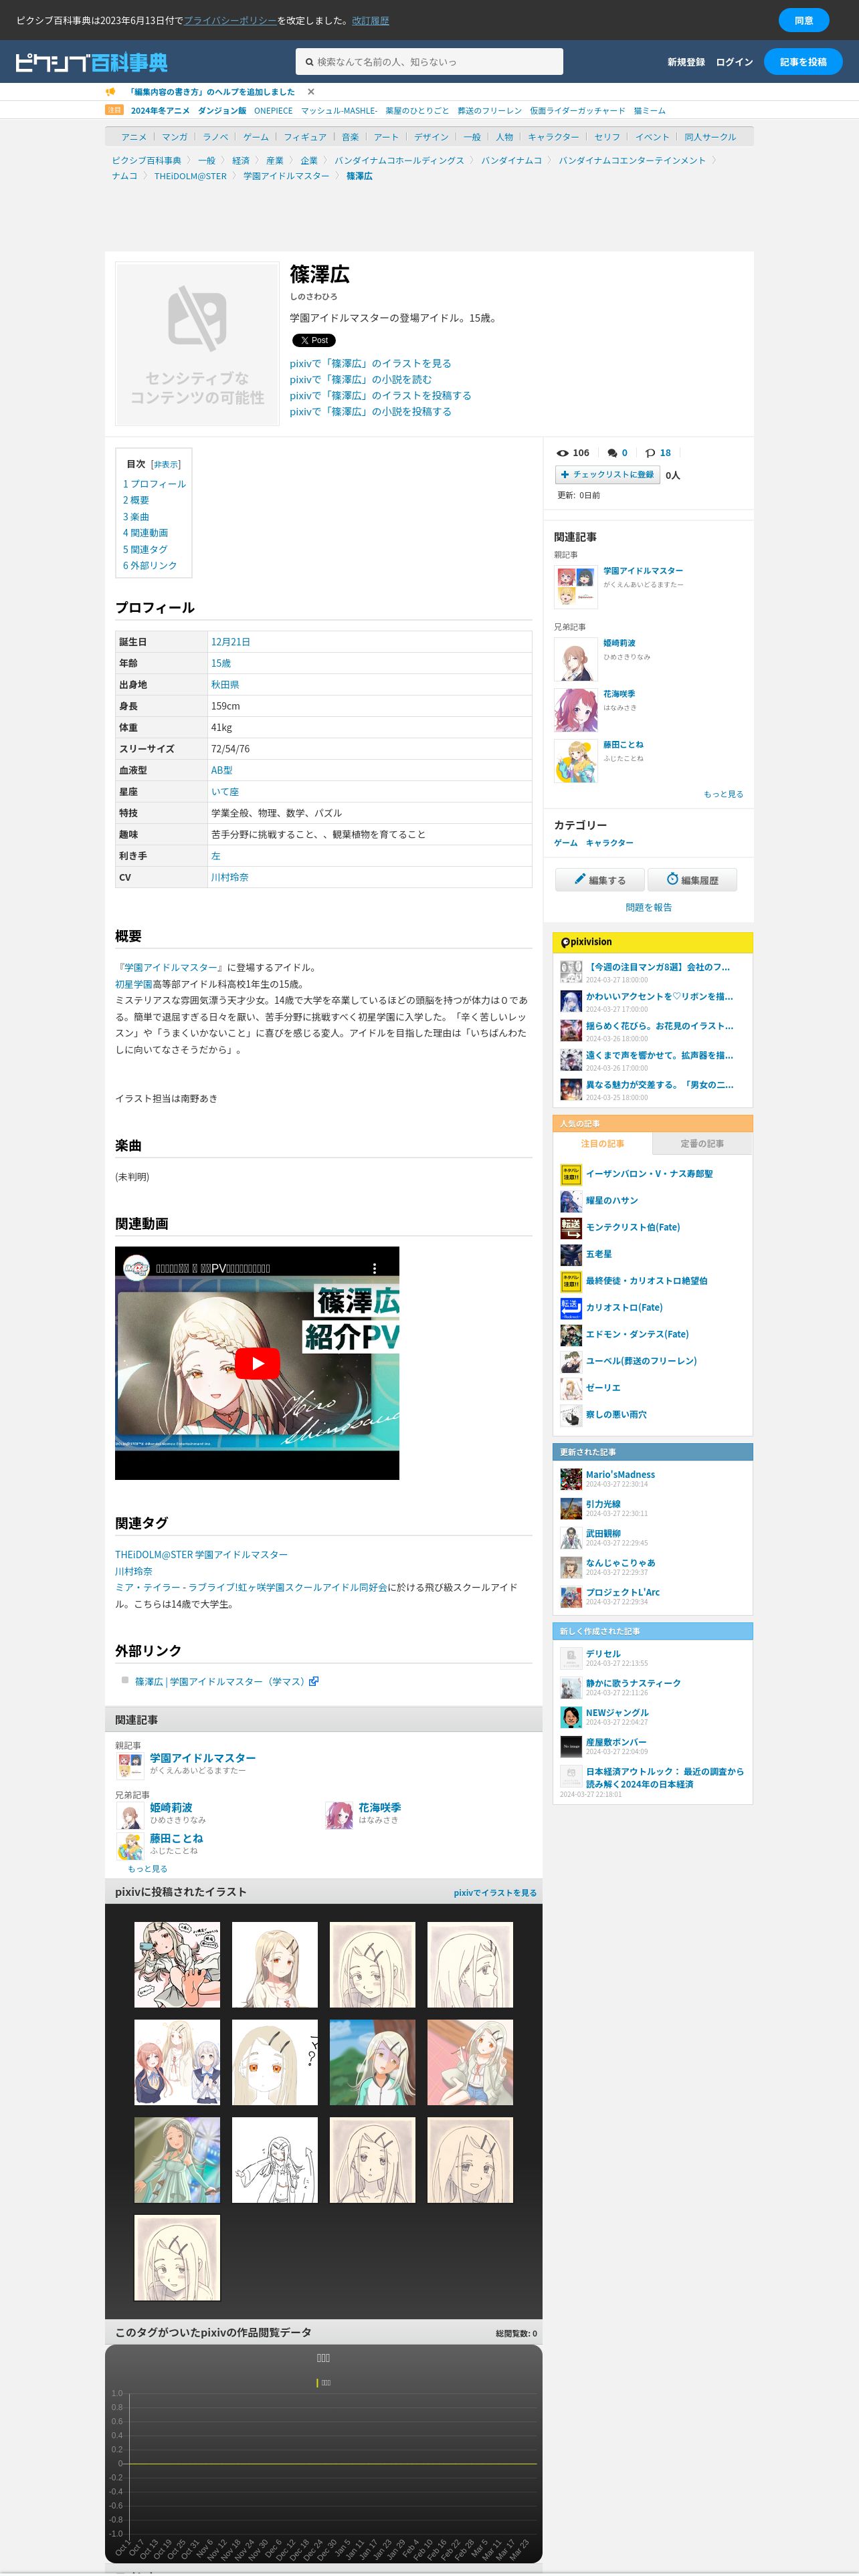Open the 秋田県 birthplace link
This screenshot has height=2576, width=859.
point(225,685)
